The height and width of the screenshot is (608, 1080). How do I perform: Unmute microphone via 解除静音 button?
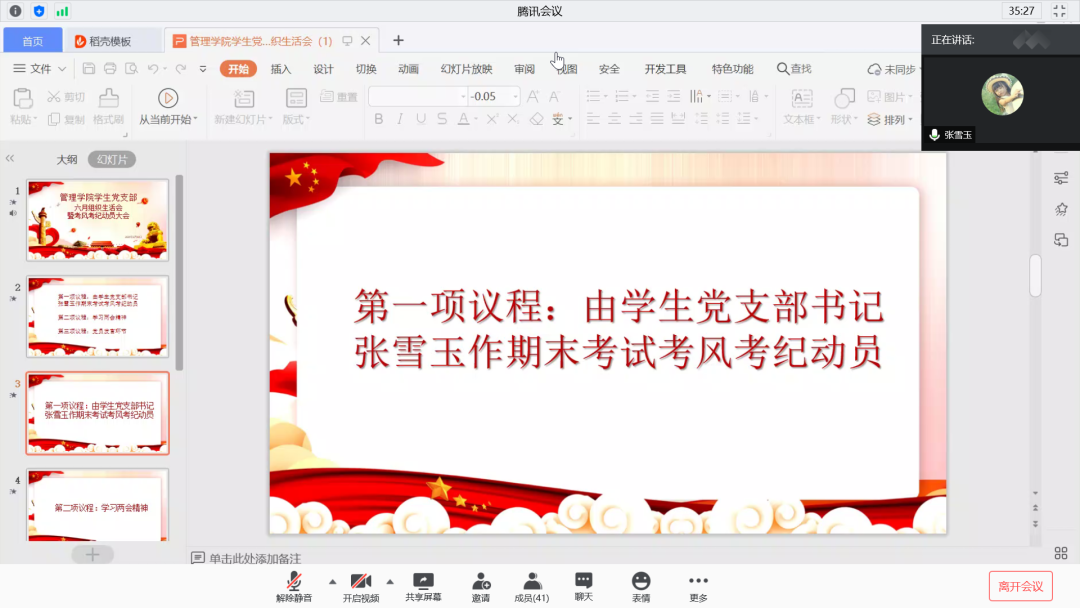pyautogui.click(x=296, y=585)
